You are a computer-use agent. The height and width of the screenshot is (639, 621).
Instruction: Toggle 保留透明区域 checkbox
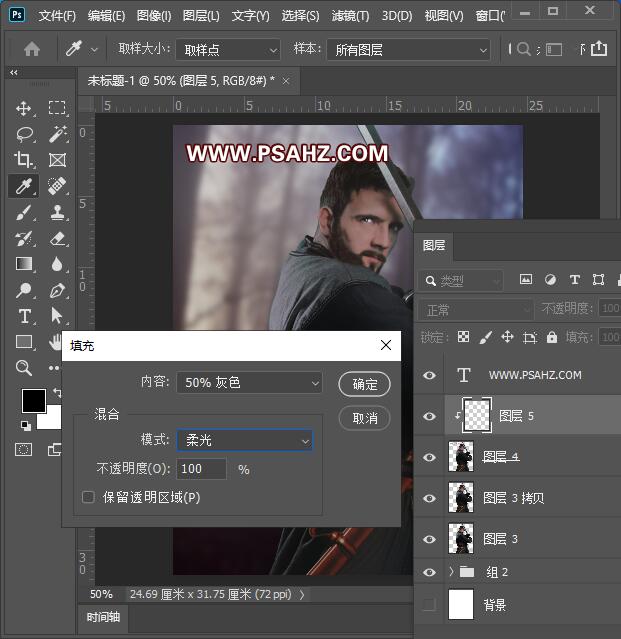[88, 497]
